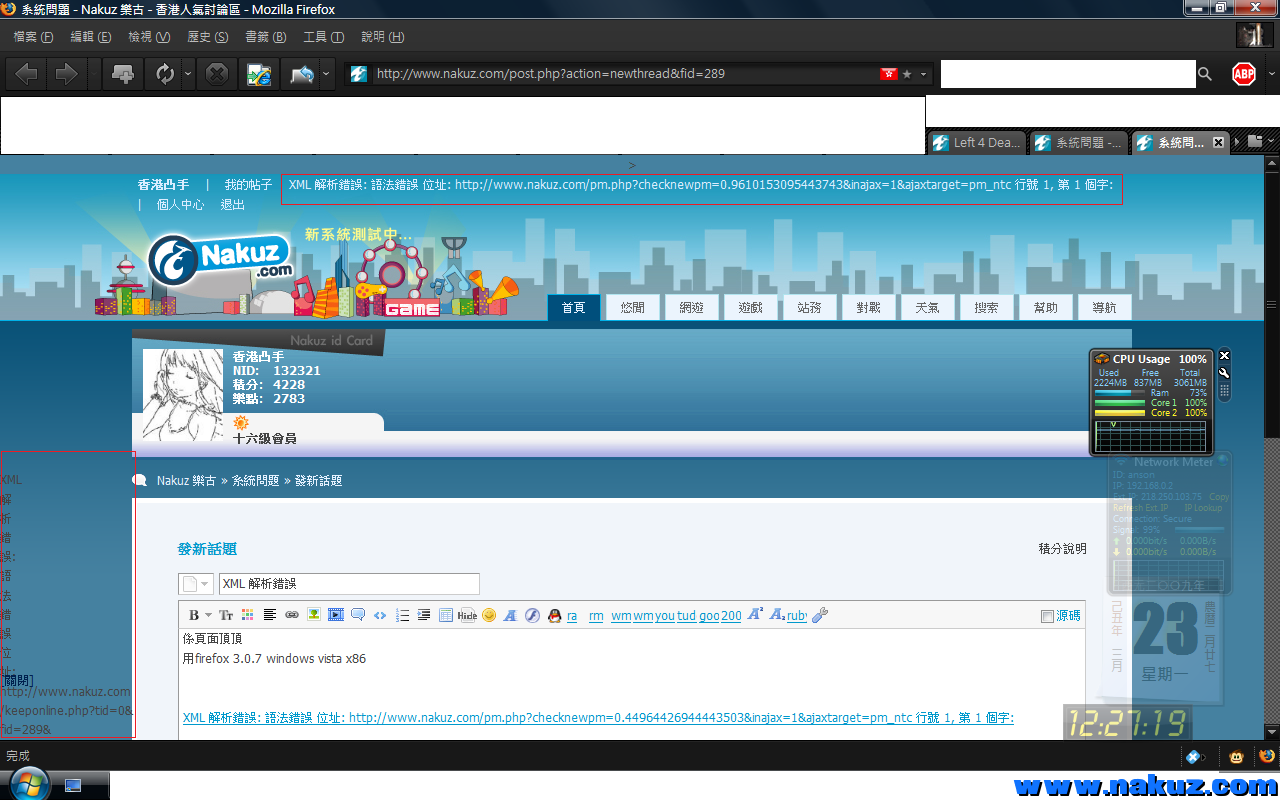Insert an image with the picture icon

click(314, 615)
